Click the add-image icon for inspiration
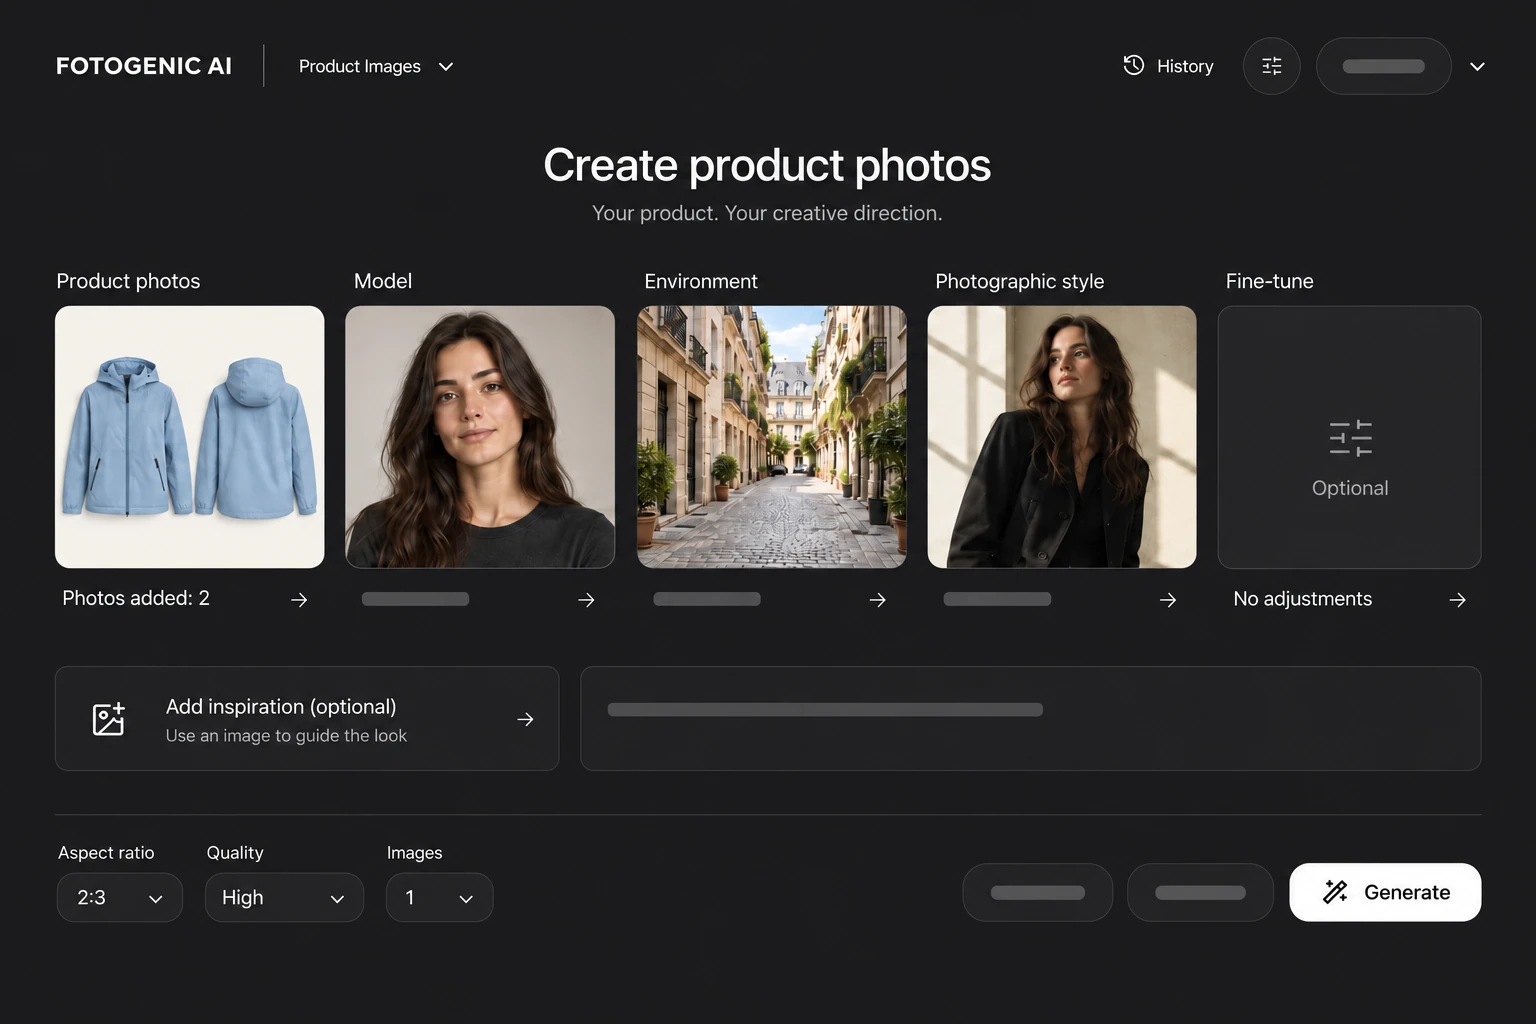Viewport: 1536px width, 1024px height. tap(108, 719)
